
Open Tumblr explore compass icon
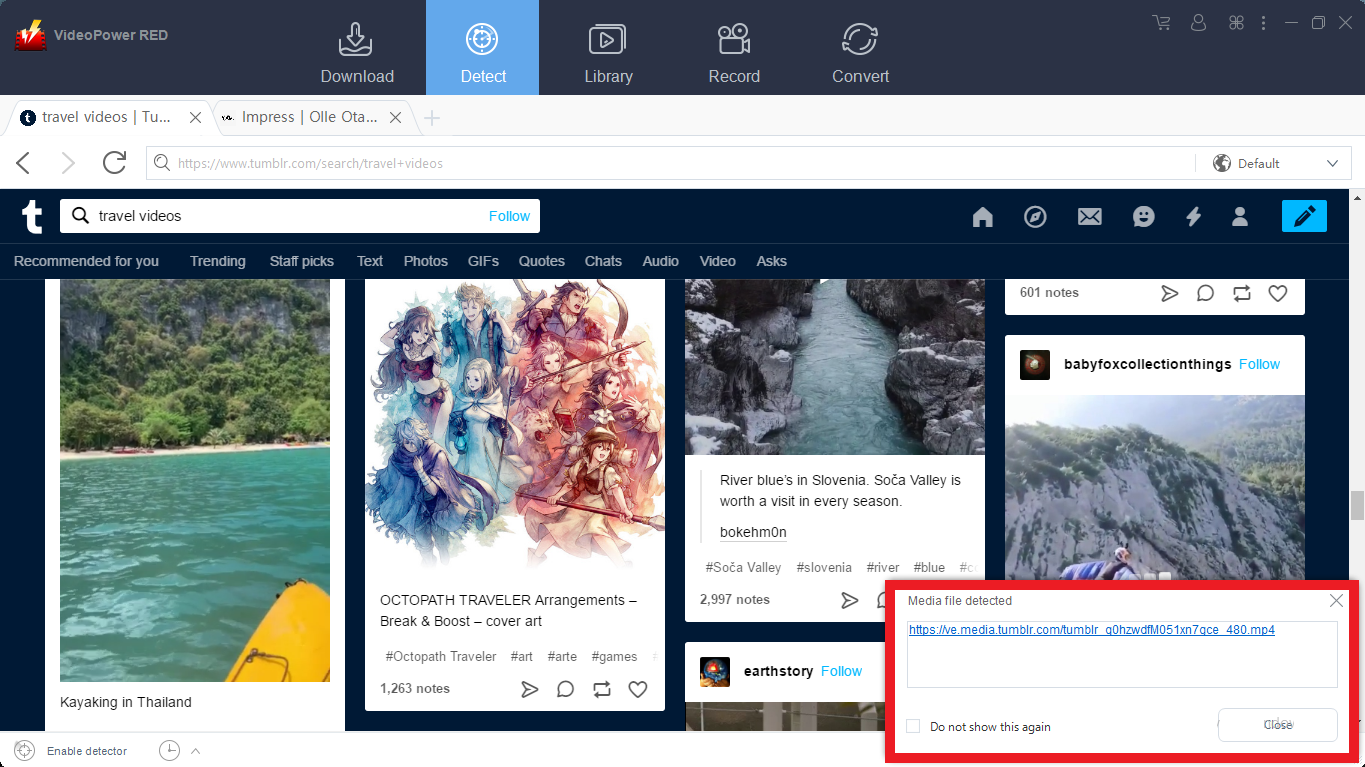[x=1035, y=217]
